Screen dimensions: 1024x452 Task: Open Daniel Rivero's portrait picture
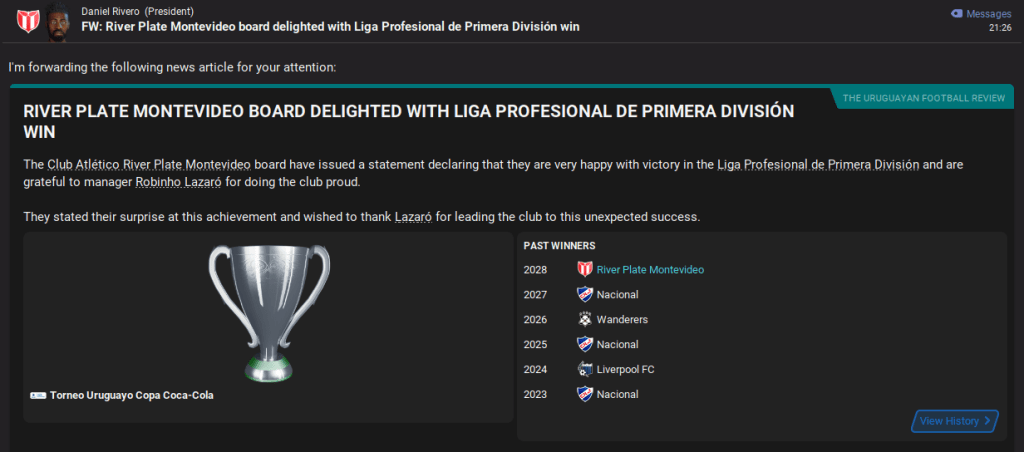(x=61, y=20)
